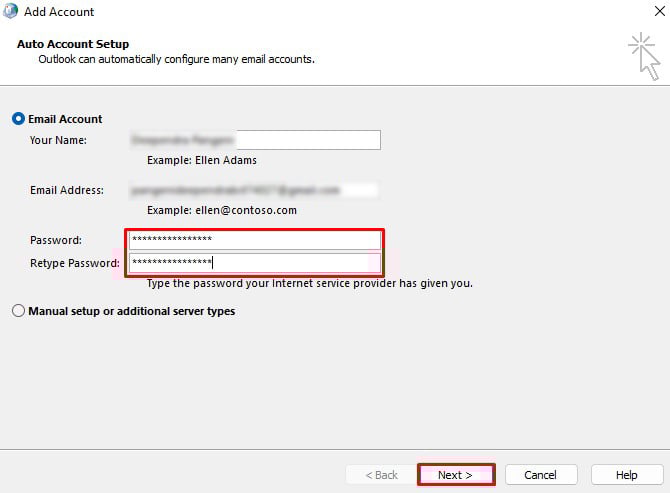Click the 'Auto Account Setup' heading
Image resolution: width=670 pixels, height=493 pixels.
click(x=73, y=44)
